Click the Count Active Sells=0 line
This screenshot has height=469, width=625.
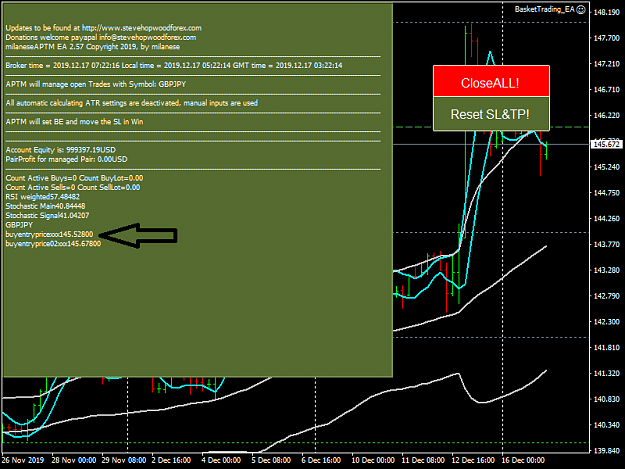pyautogui.click(x=73, y=187)
